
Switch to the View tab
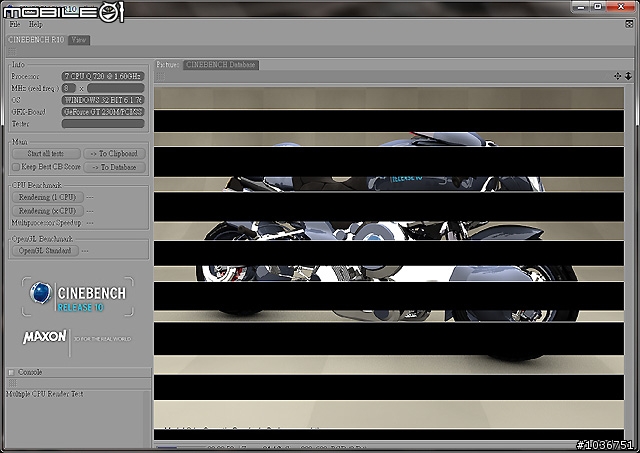click(x=79, y=40)
